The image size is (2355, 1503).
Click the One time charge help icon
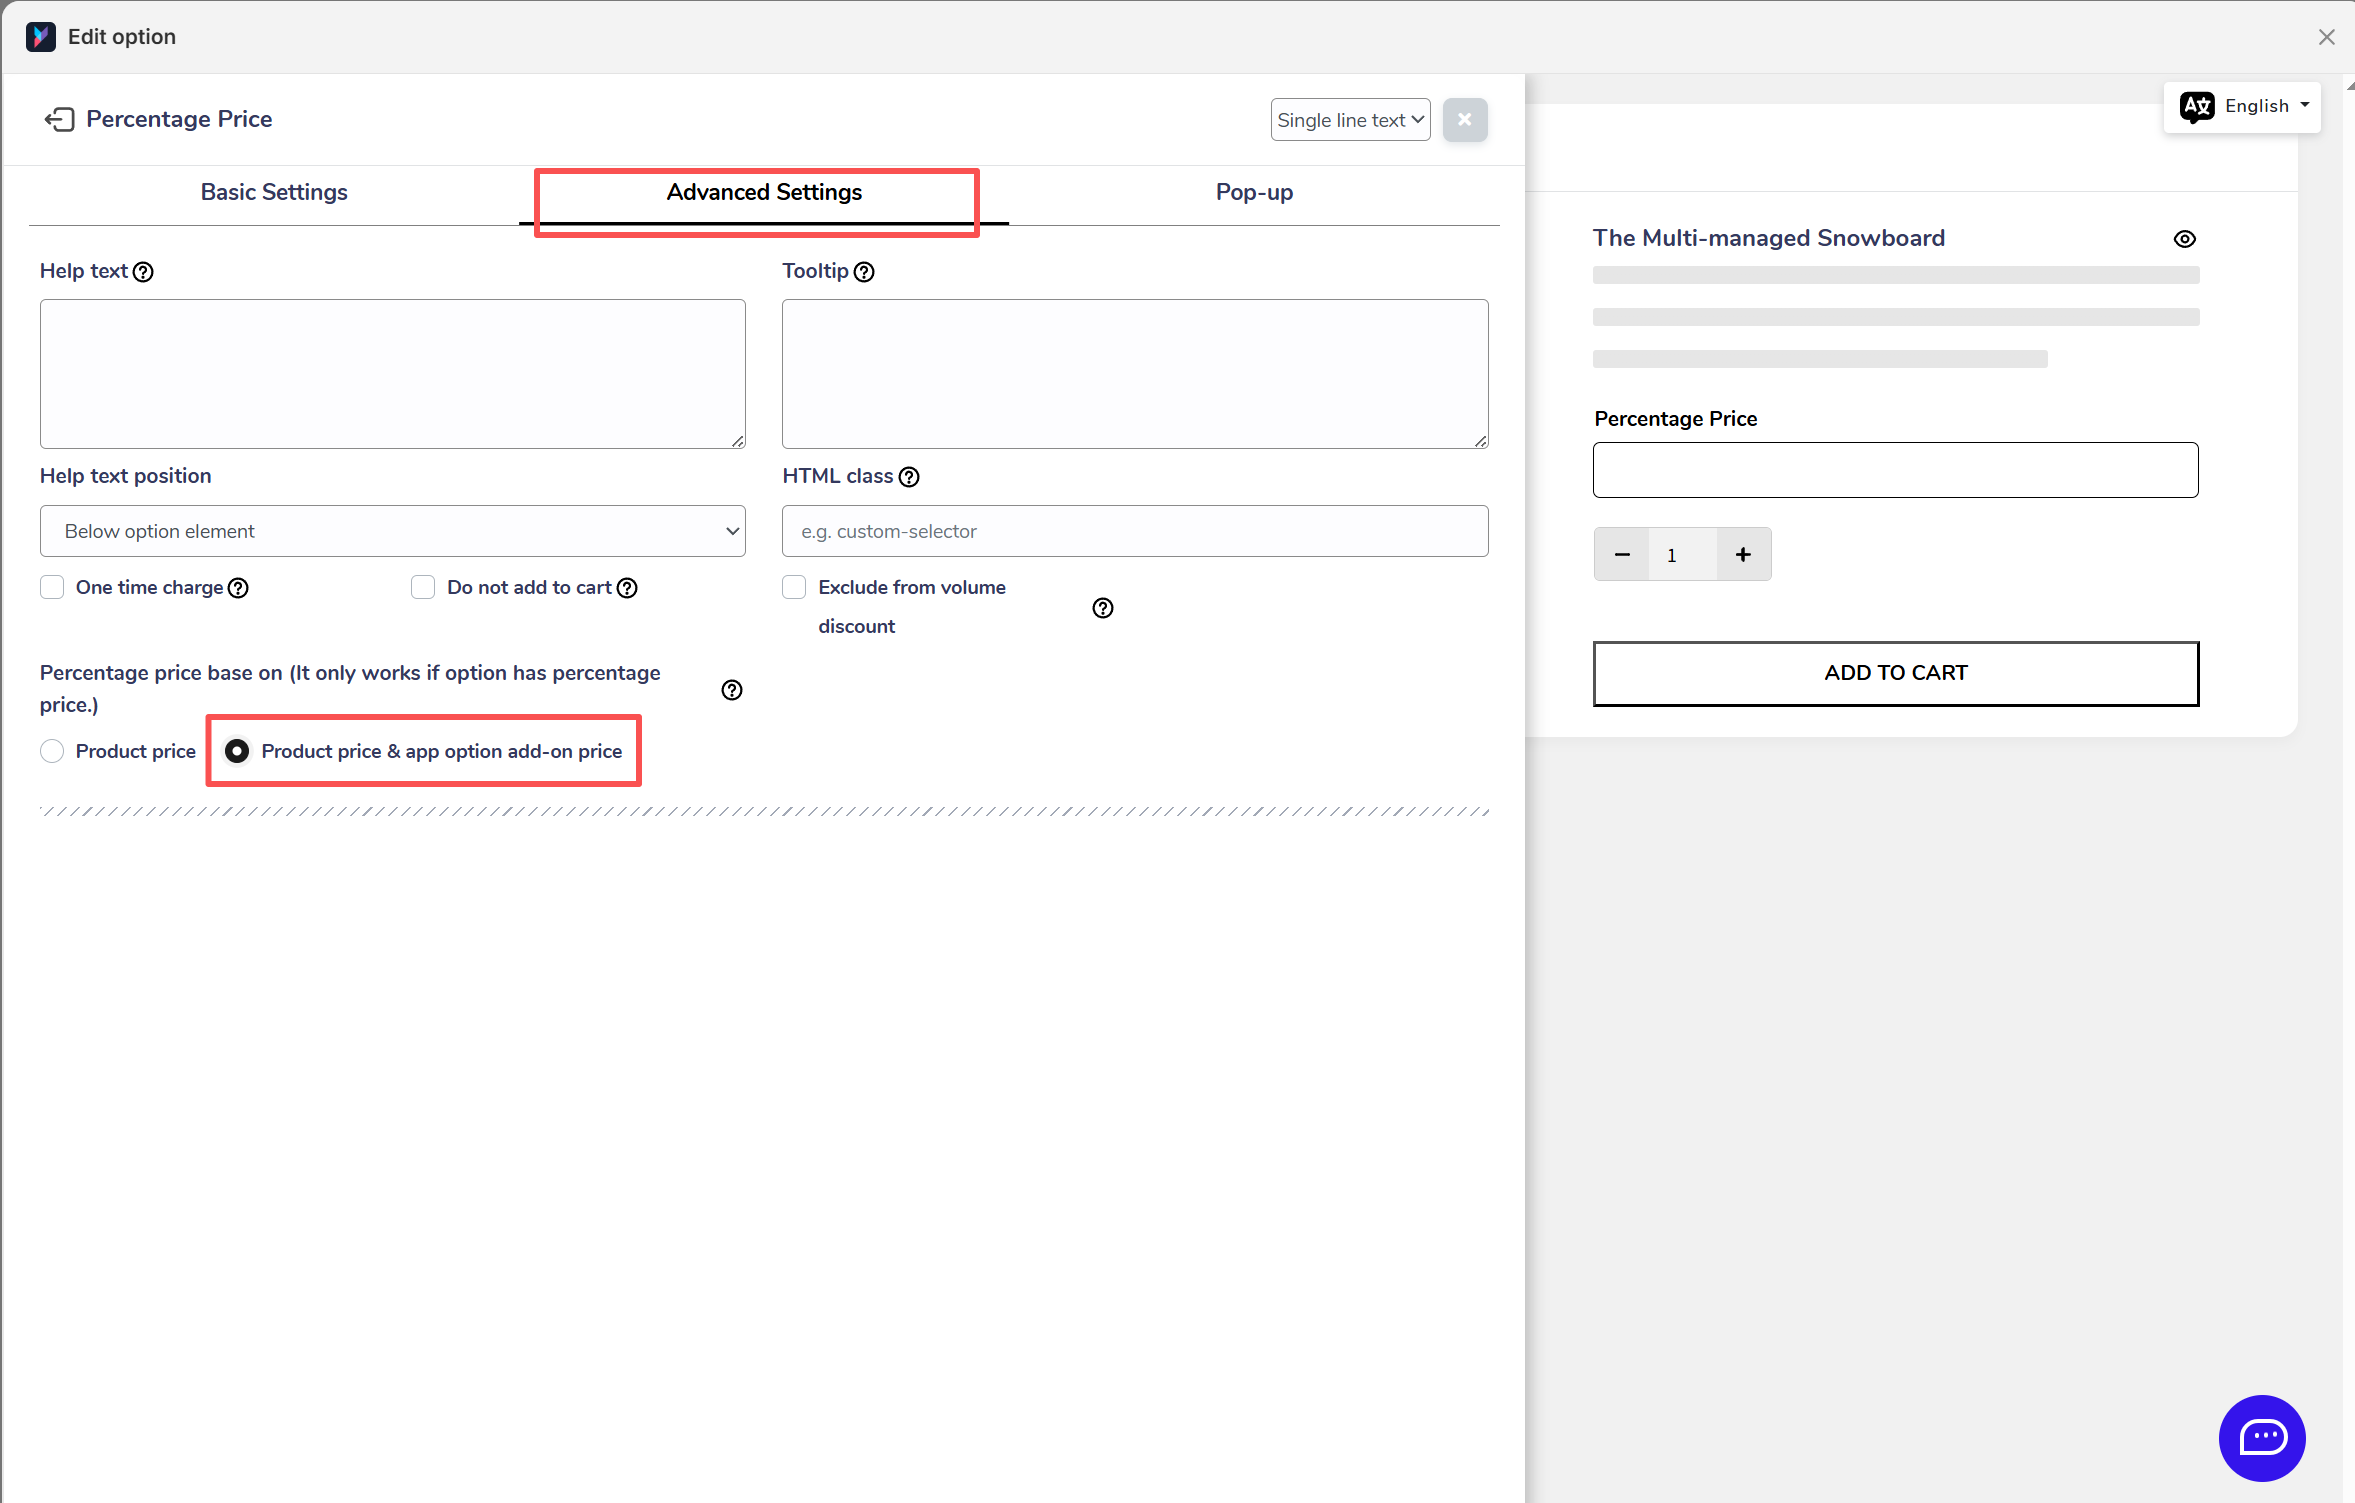pos(238,588)
